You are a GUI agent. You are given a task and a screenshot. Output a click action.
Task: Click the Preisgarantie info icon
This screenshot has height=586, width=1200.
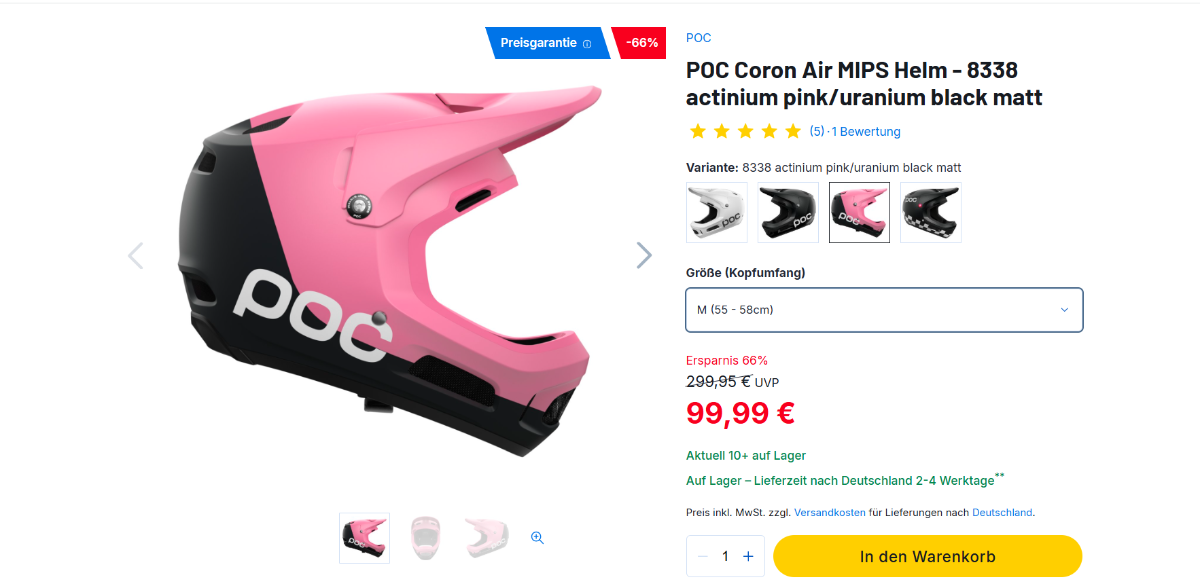click(587, 43)
